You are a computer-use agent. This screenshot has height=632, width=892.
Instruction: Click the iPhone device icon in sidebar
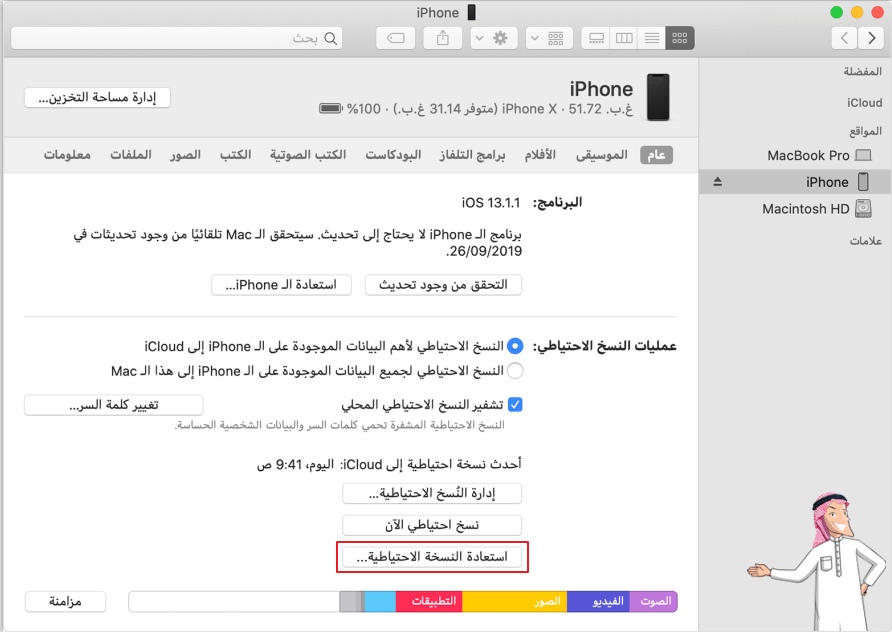pyautogui.click(x=863, y=182)
